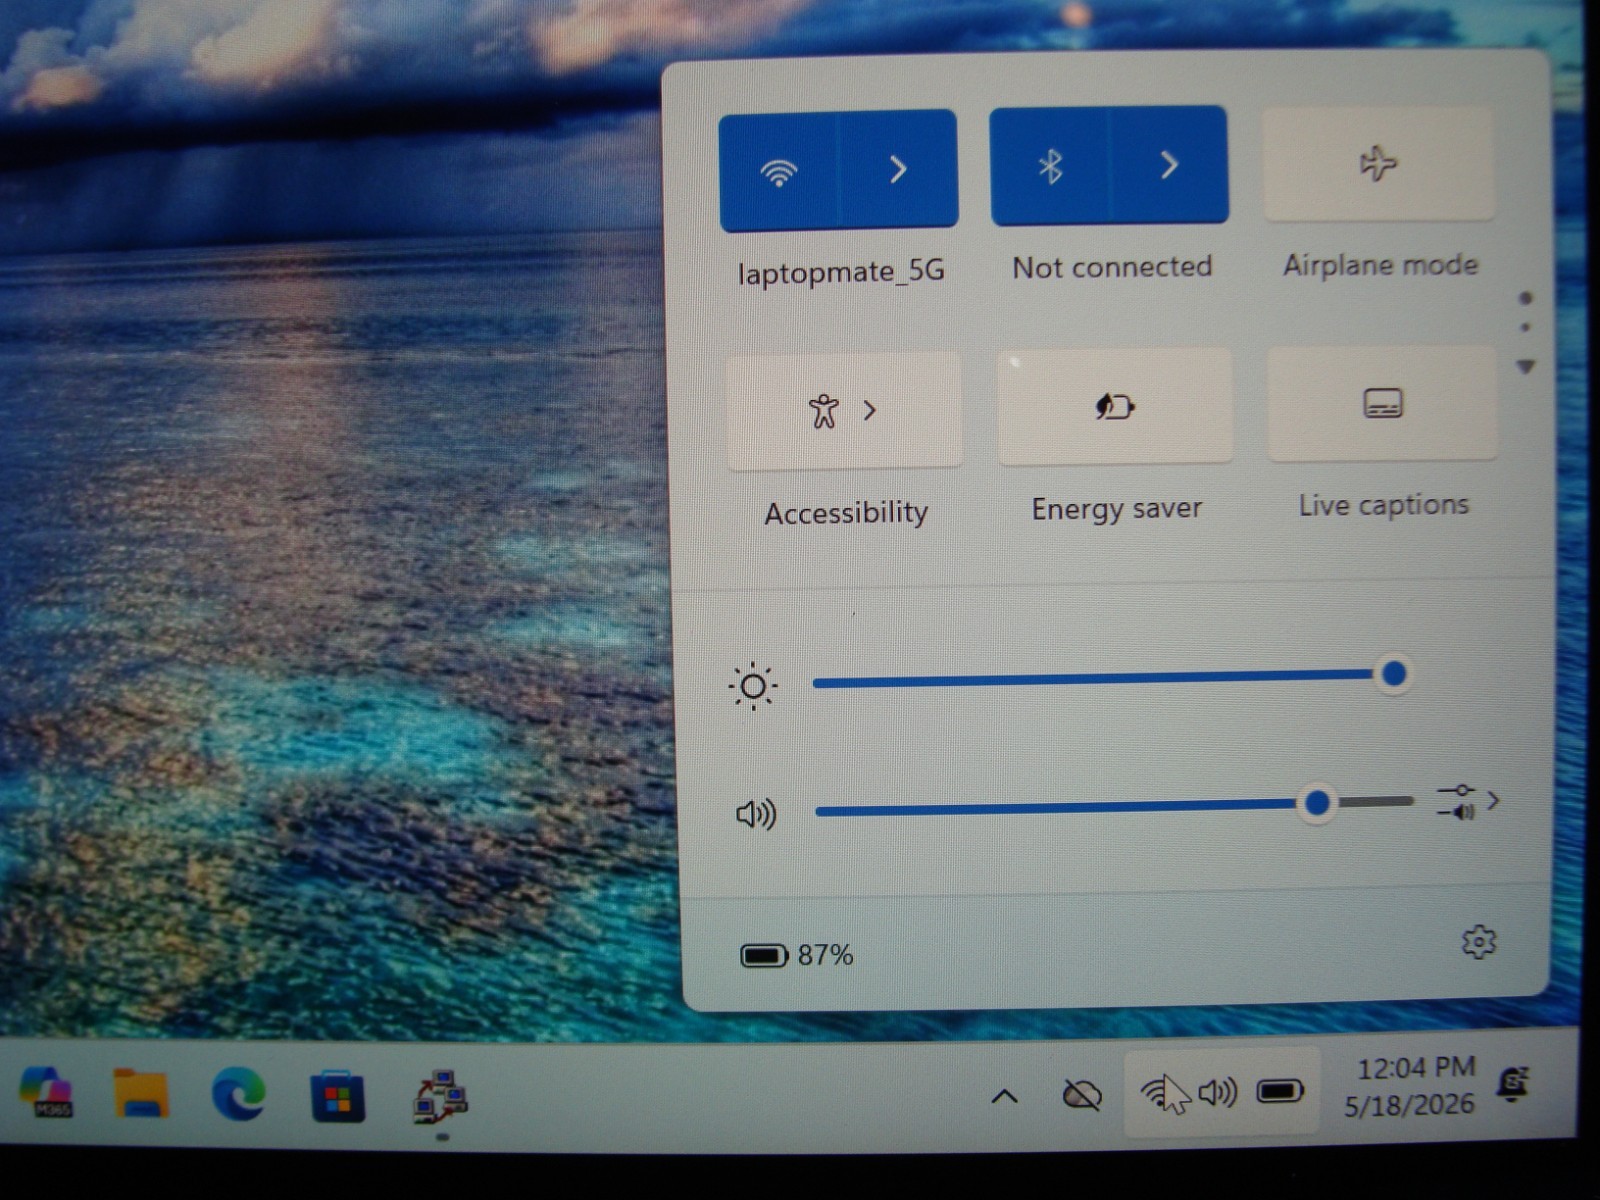Open the clock and date calendar
This screenshot has width=1600, height=1200.
pos(1411,1086)
